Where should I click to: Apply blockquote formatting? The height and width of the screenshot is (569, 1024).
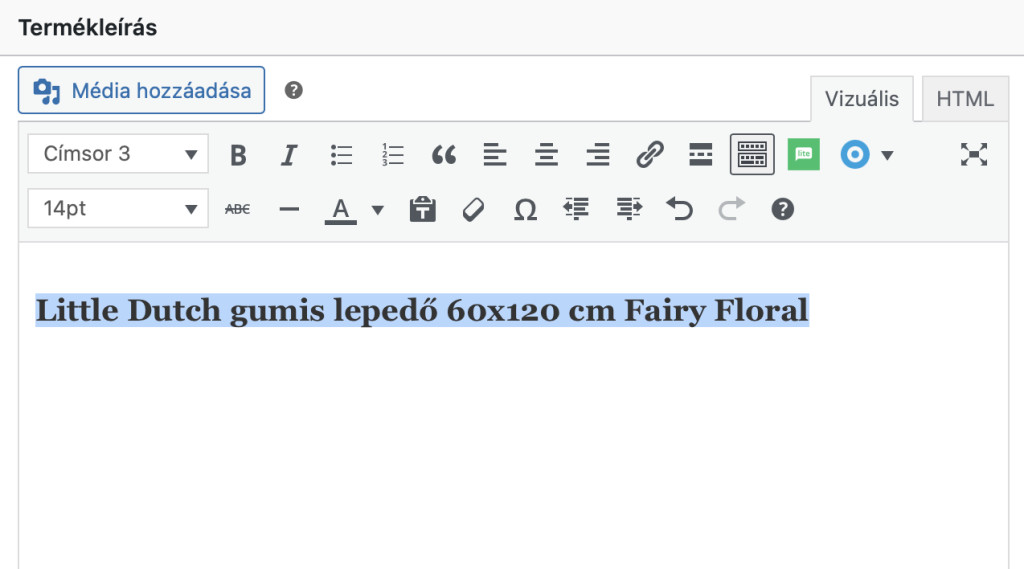(x=444, y=154)
